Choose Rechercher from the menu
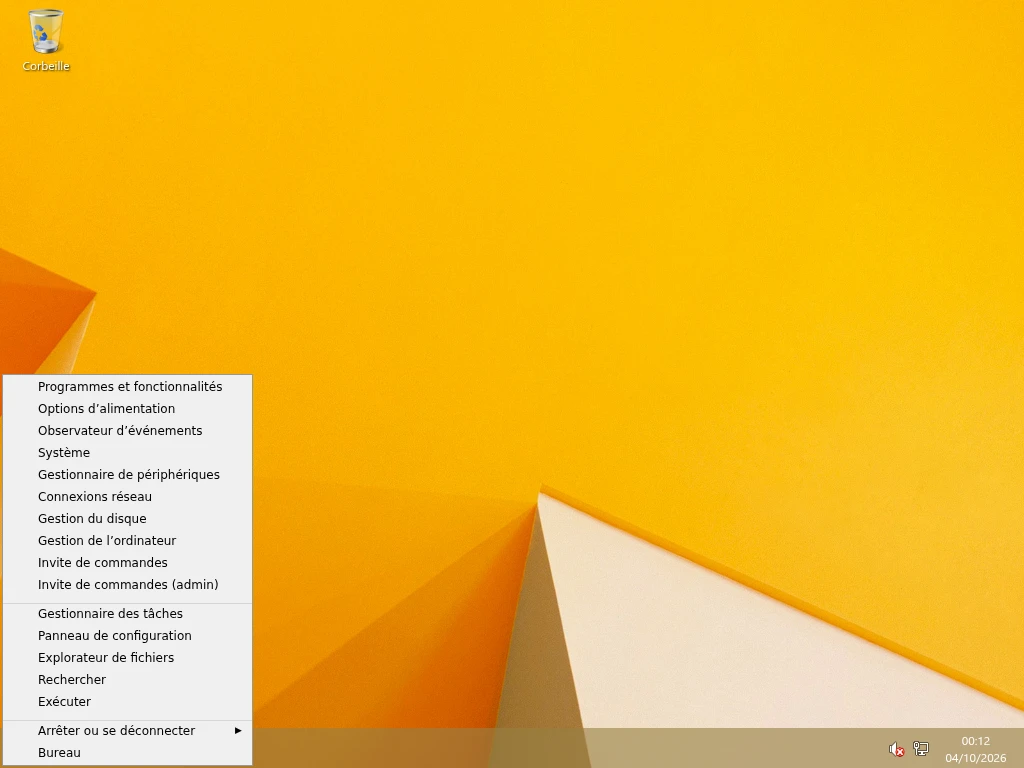The width and height of the screenshot is (1024, 768). point(127,679)
